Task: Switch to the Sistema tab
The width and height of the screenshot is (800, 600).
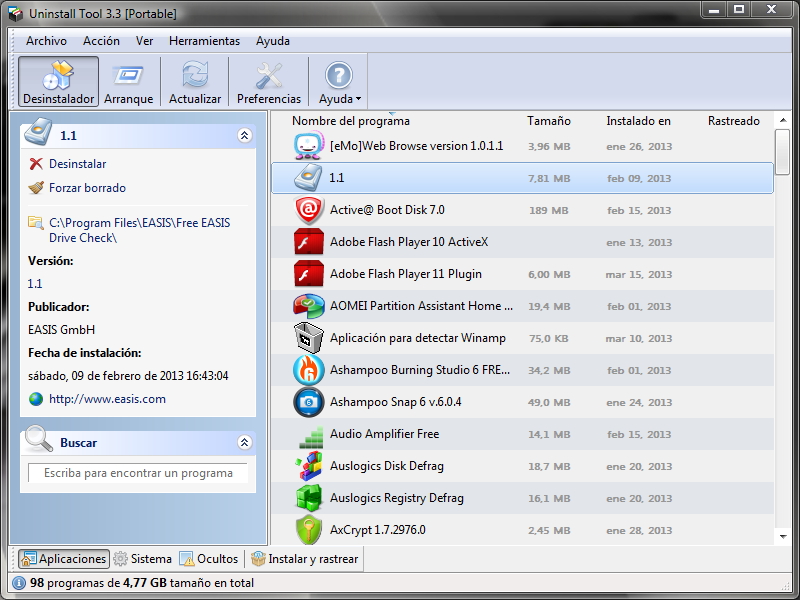Action: 143,559
